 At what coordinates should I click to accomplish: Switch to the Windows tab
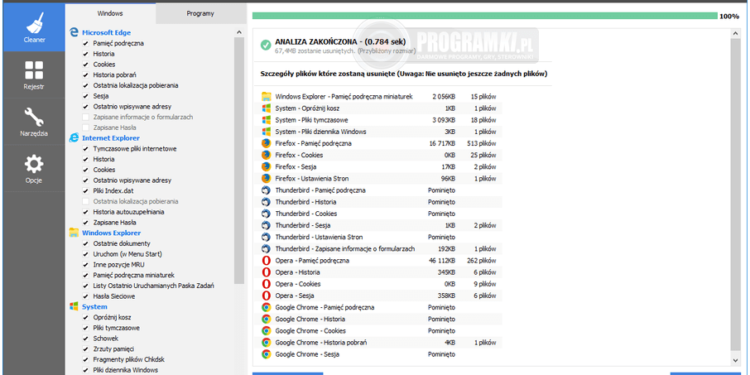(x=110, y=13)
